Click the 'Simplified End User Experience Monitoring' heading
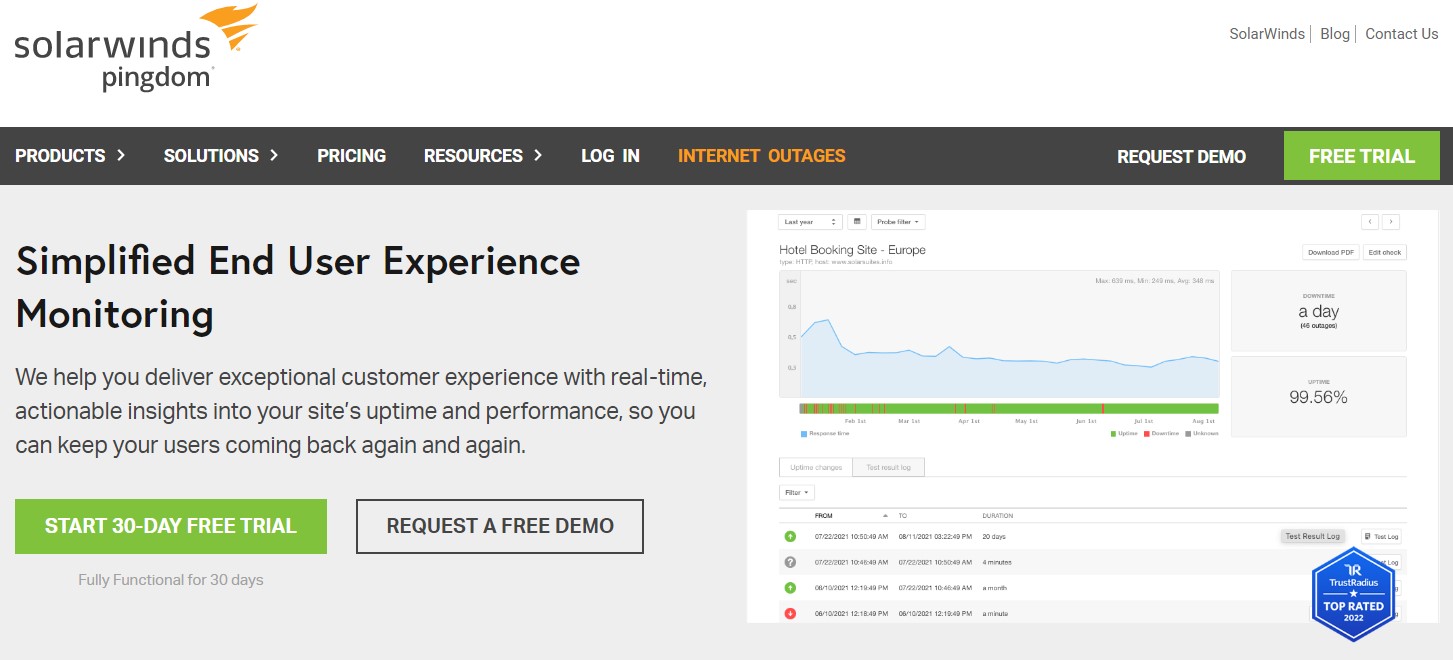Screen dimensions: 1453x660 point(298,288)
